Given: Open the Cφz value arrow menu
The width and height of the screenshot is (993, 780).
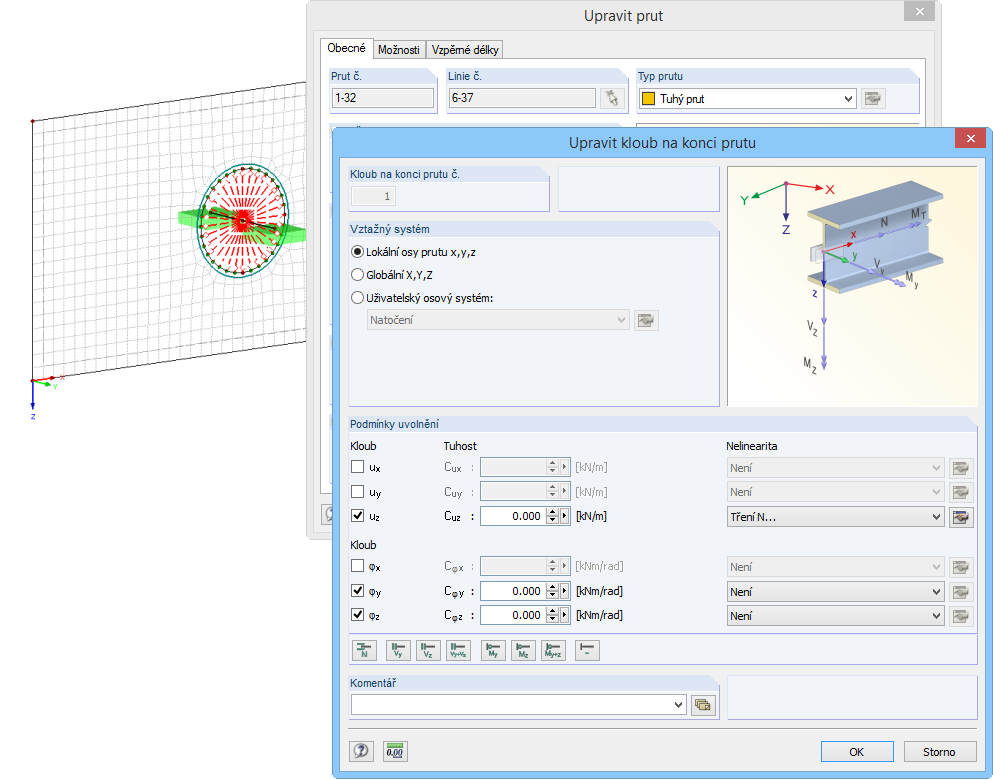Looking at the screenshot, I should (x=565, y=615).
